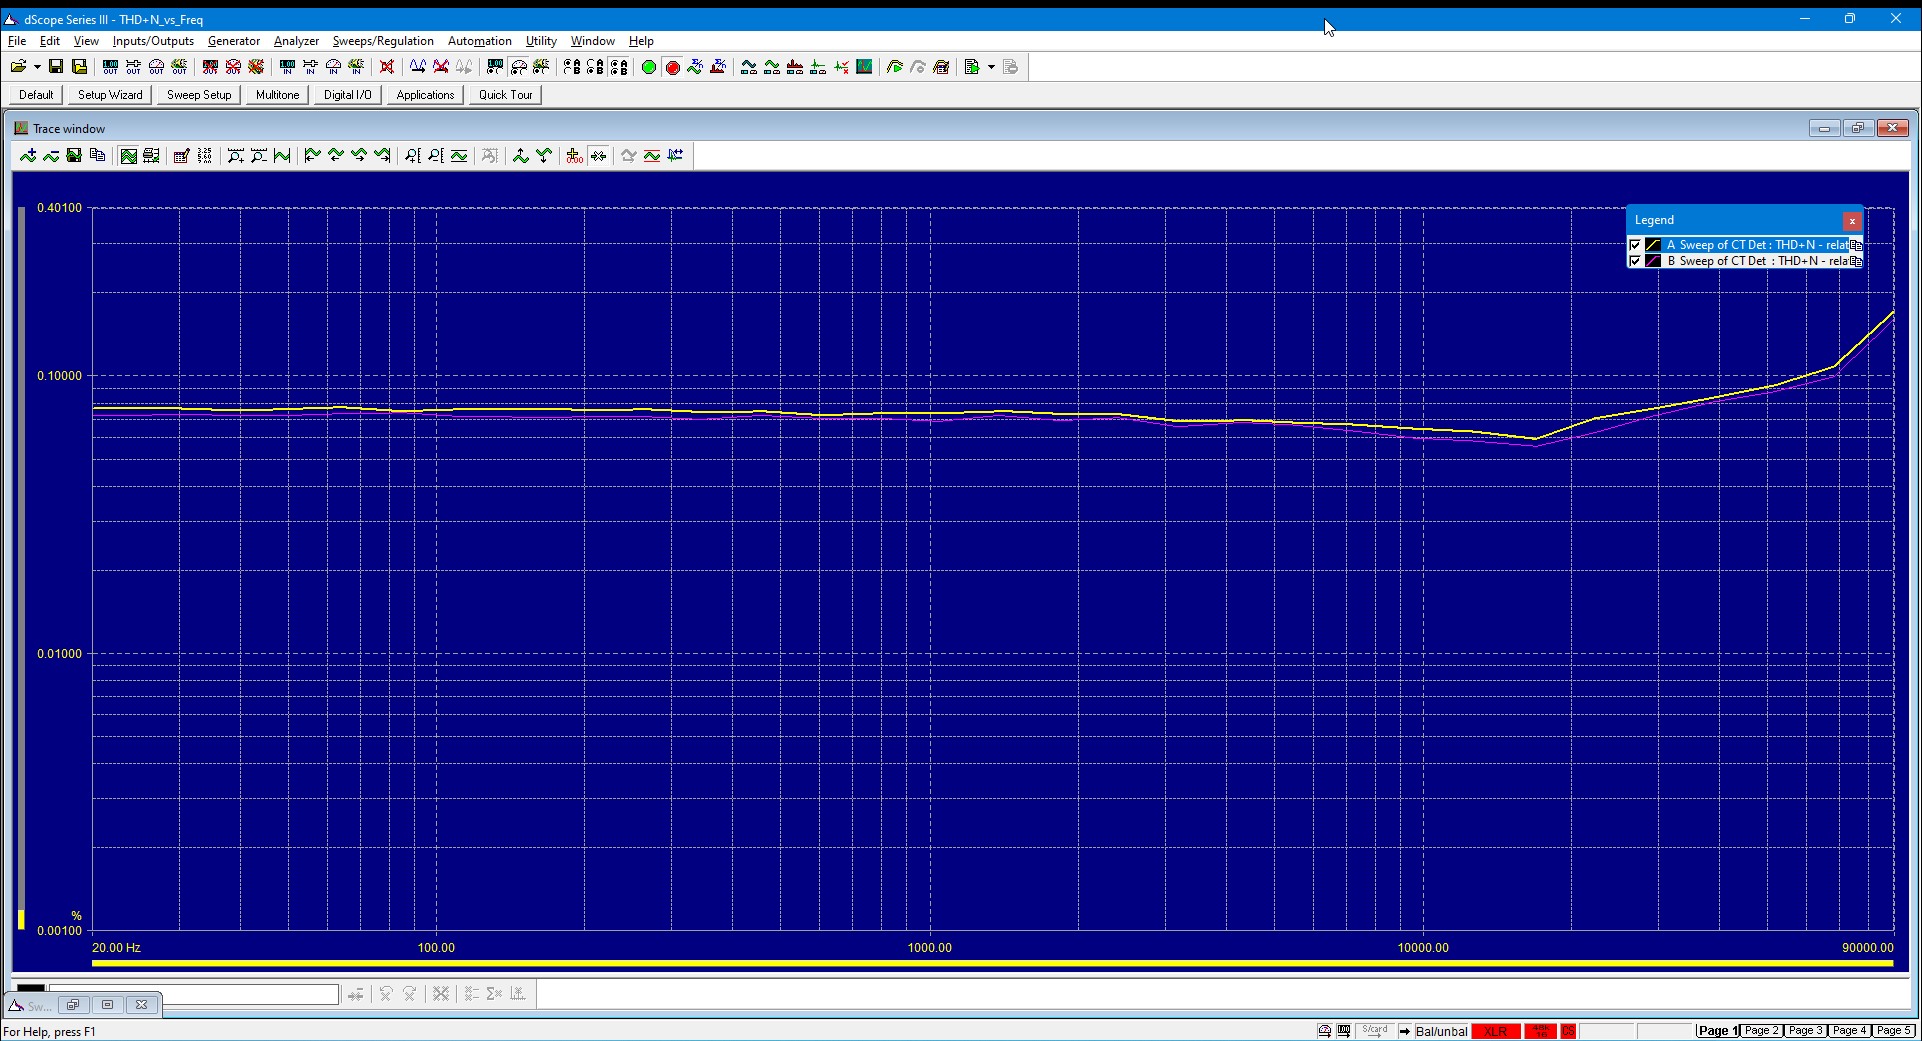Expand the open file dropdown arrow
Viewport: 1922px width, 1041px height.
pyautogui.click(x=37, y=67)
